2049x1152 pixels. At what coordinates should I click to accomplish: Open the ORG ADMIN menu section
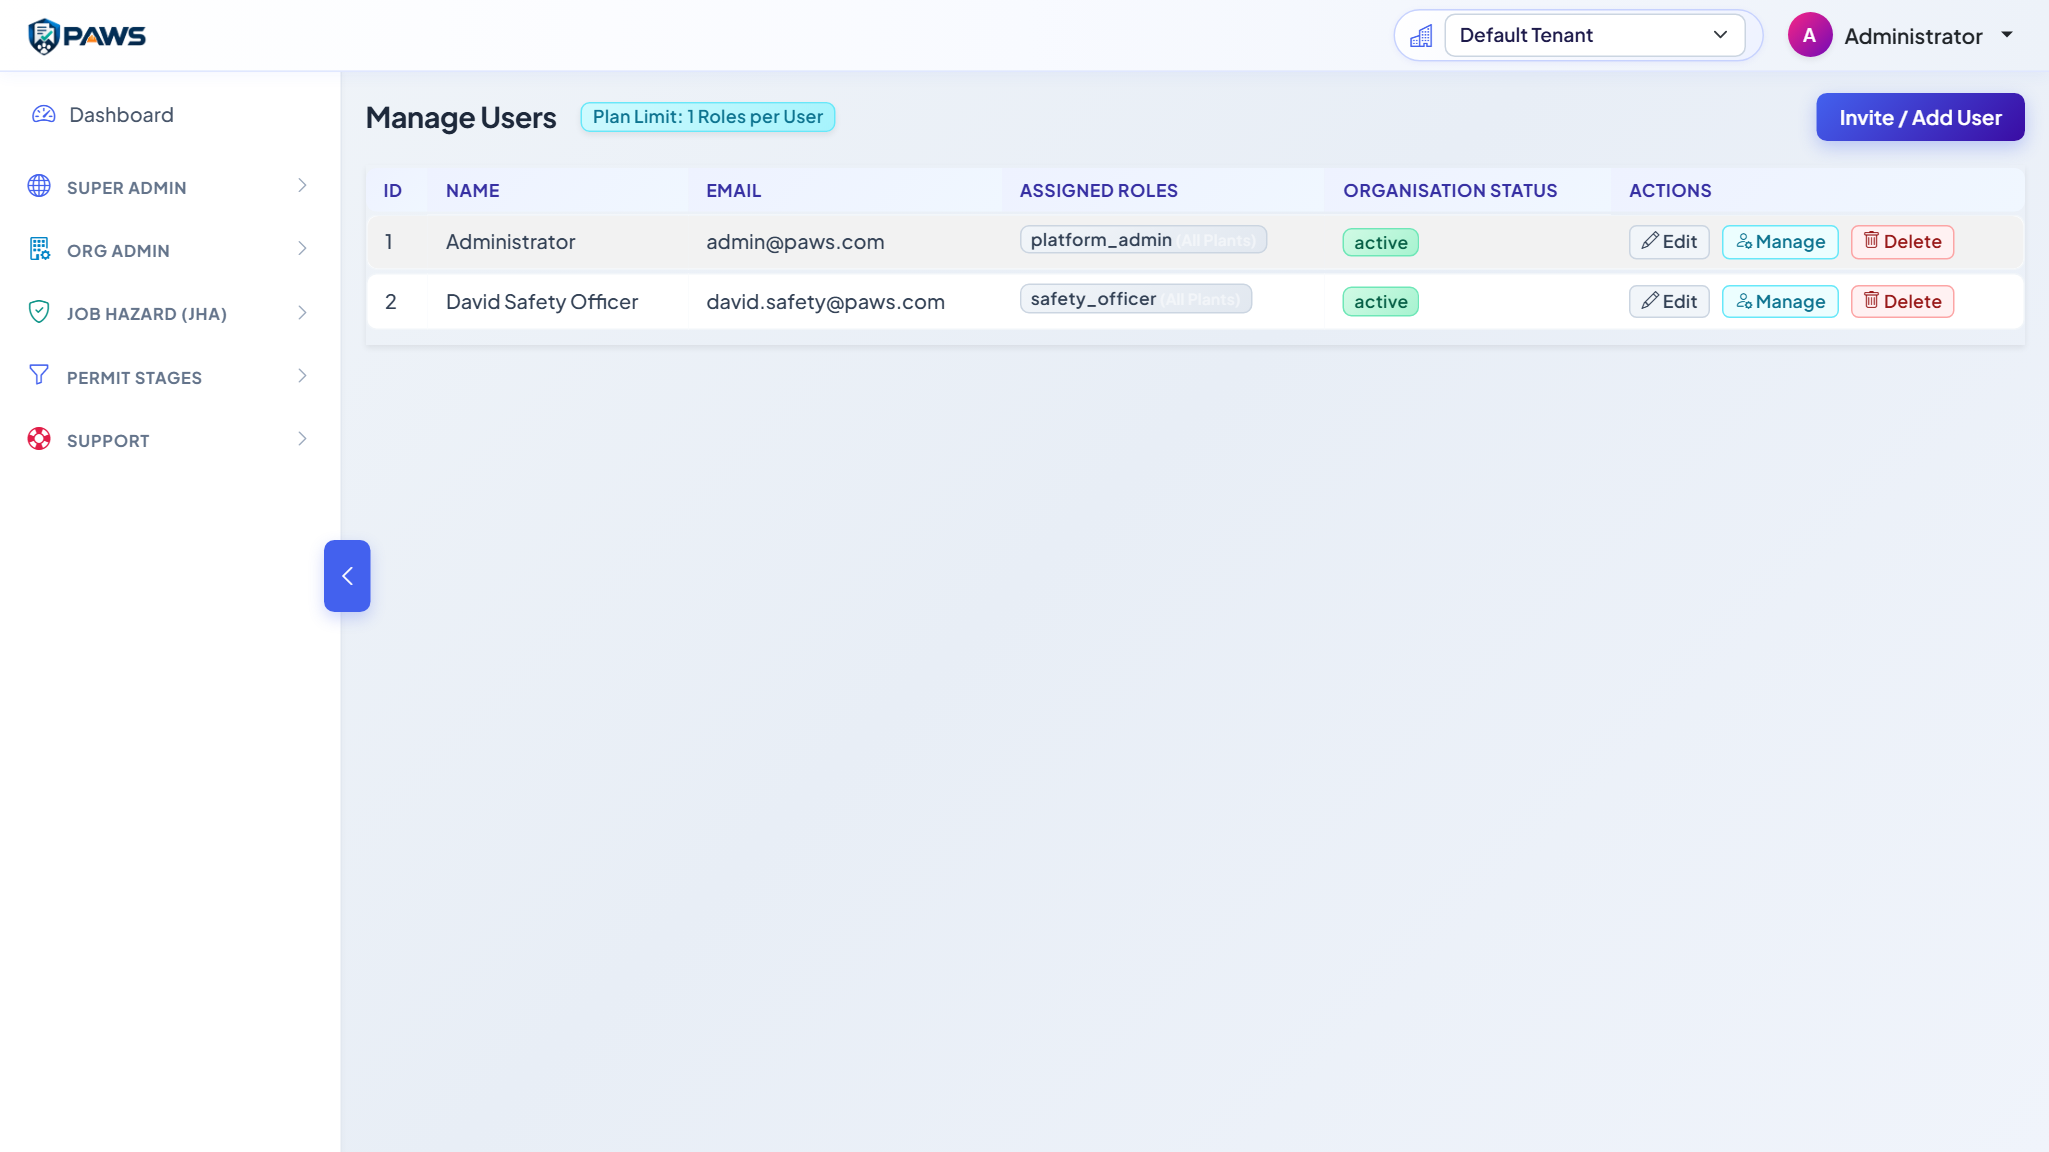pyautogui.click(x=170, y=250)
